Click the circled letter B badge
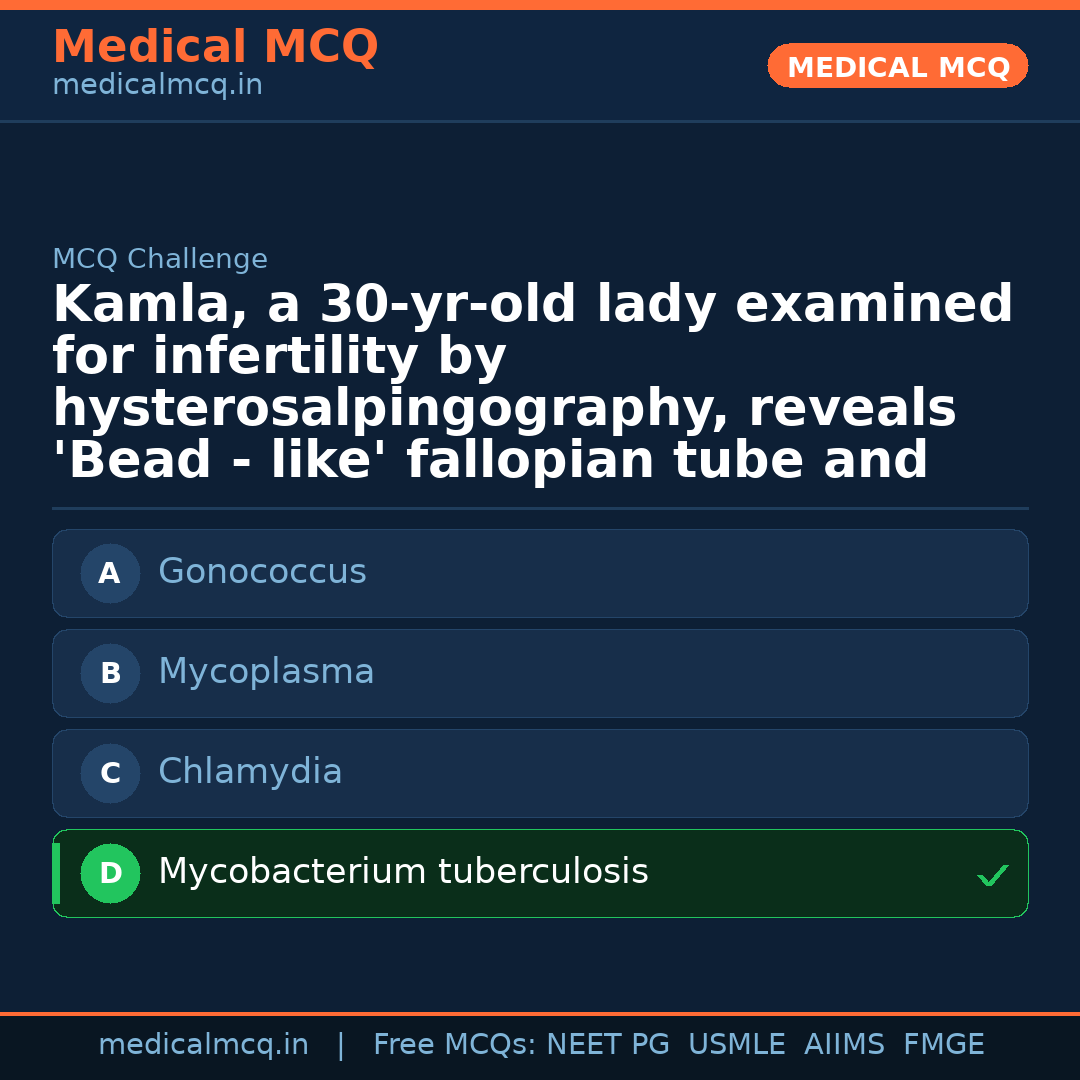This screenshot has height=1080, width=1080. [x=110, y=673]
